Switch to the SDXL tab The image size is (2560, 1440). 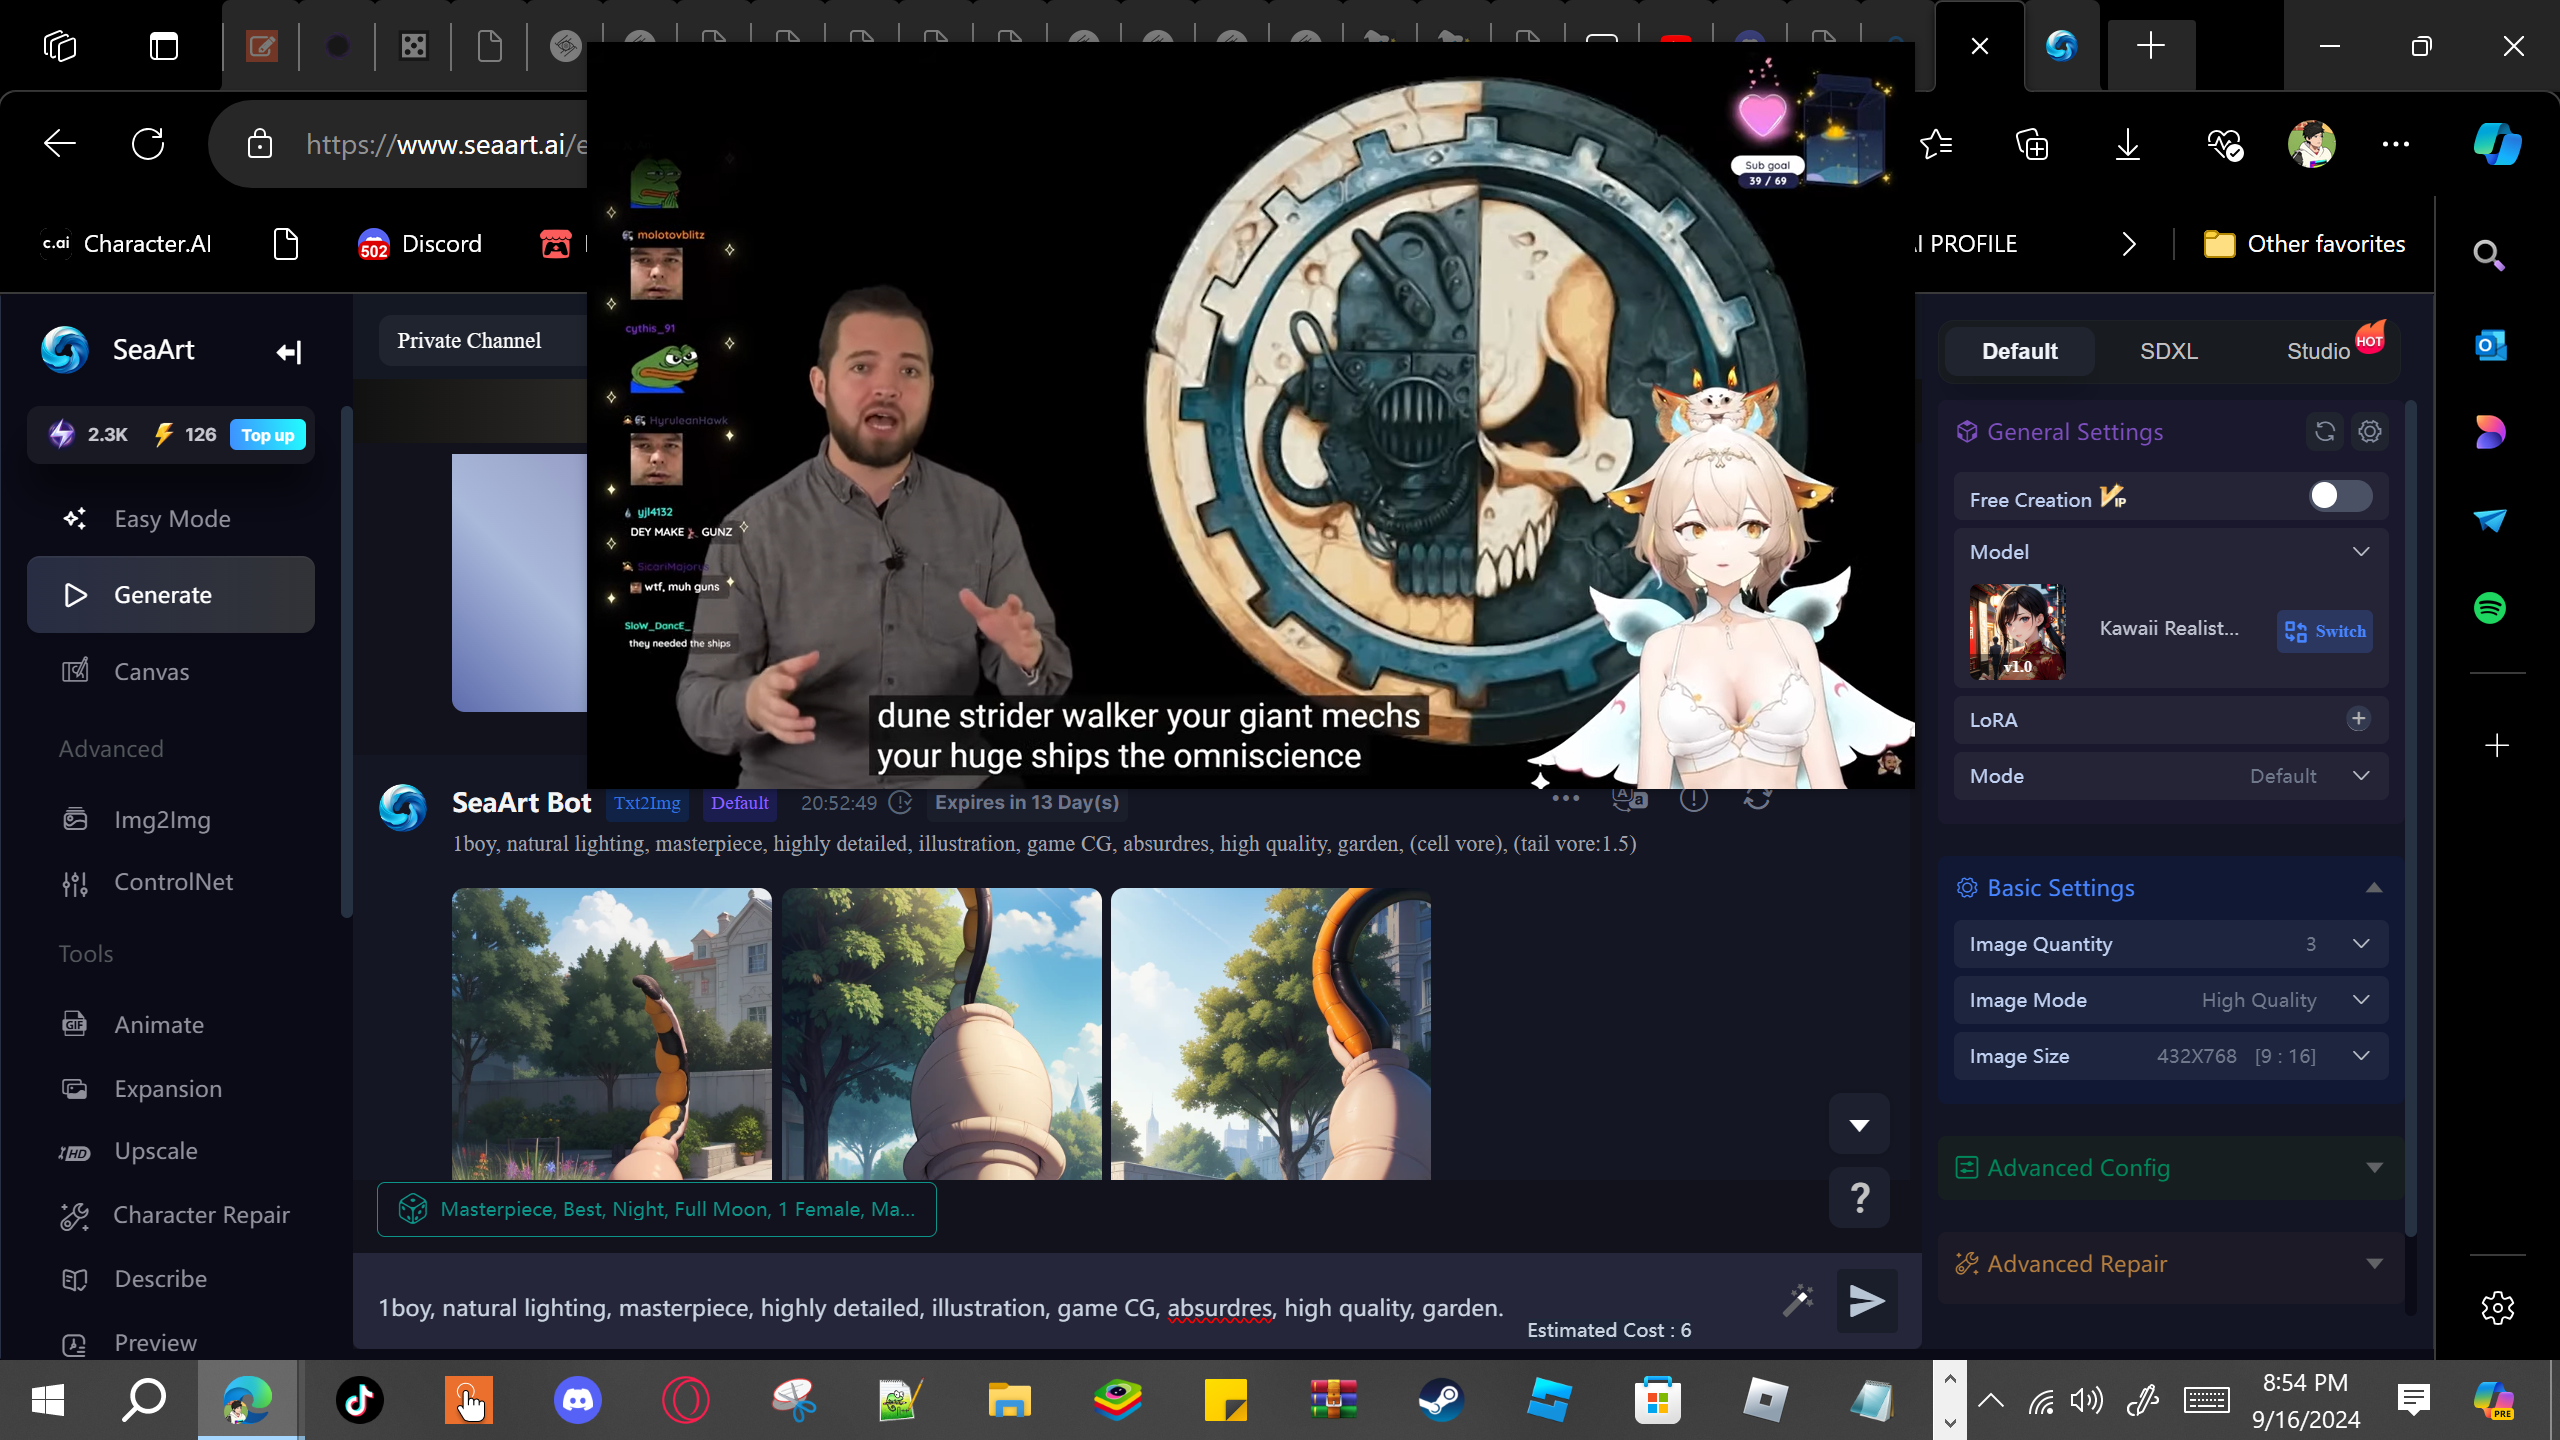(x=2169, y=351)
